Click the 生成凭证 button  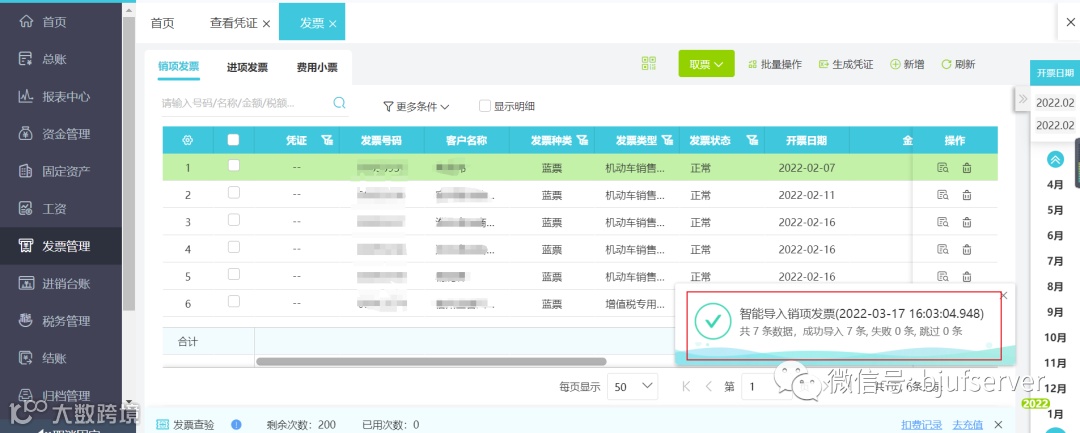(846, 64)
